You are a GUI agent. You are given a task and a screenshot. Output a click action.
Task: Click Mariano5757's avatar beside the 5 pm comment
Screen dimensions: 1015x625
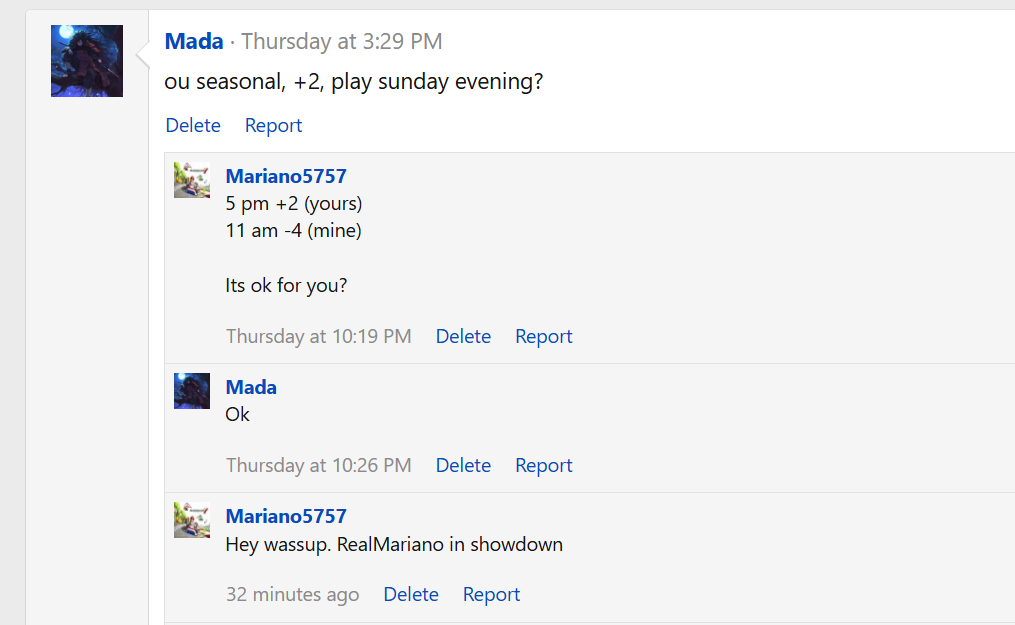pyautogui.click(x=192, y=180)
